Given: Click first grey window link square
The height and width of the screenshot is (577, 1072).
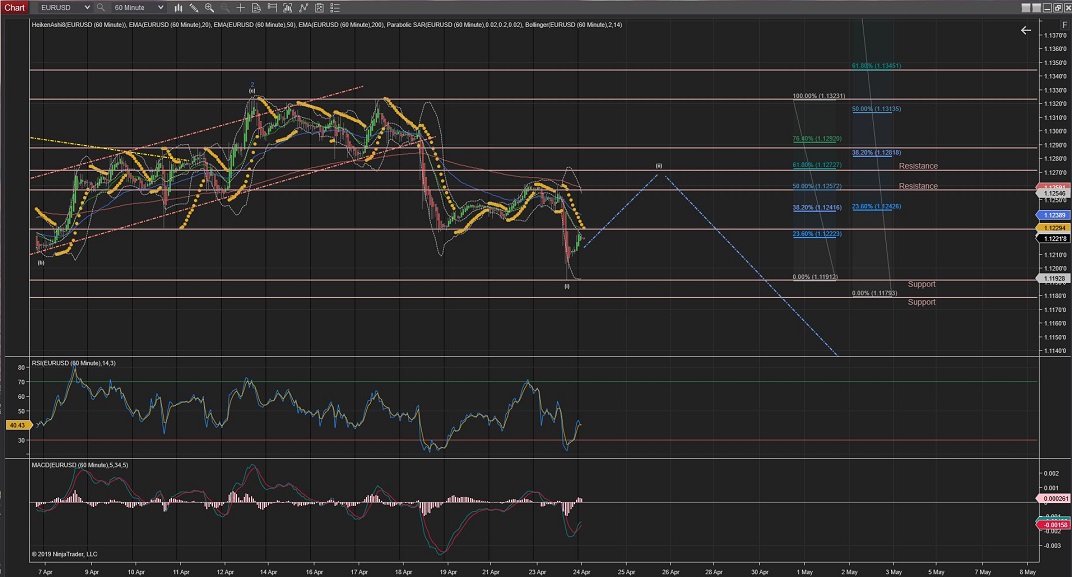Looking at the screenshot, I should pyautogui.click(x=1026, y=8).
